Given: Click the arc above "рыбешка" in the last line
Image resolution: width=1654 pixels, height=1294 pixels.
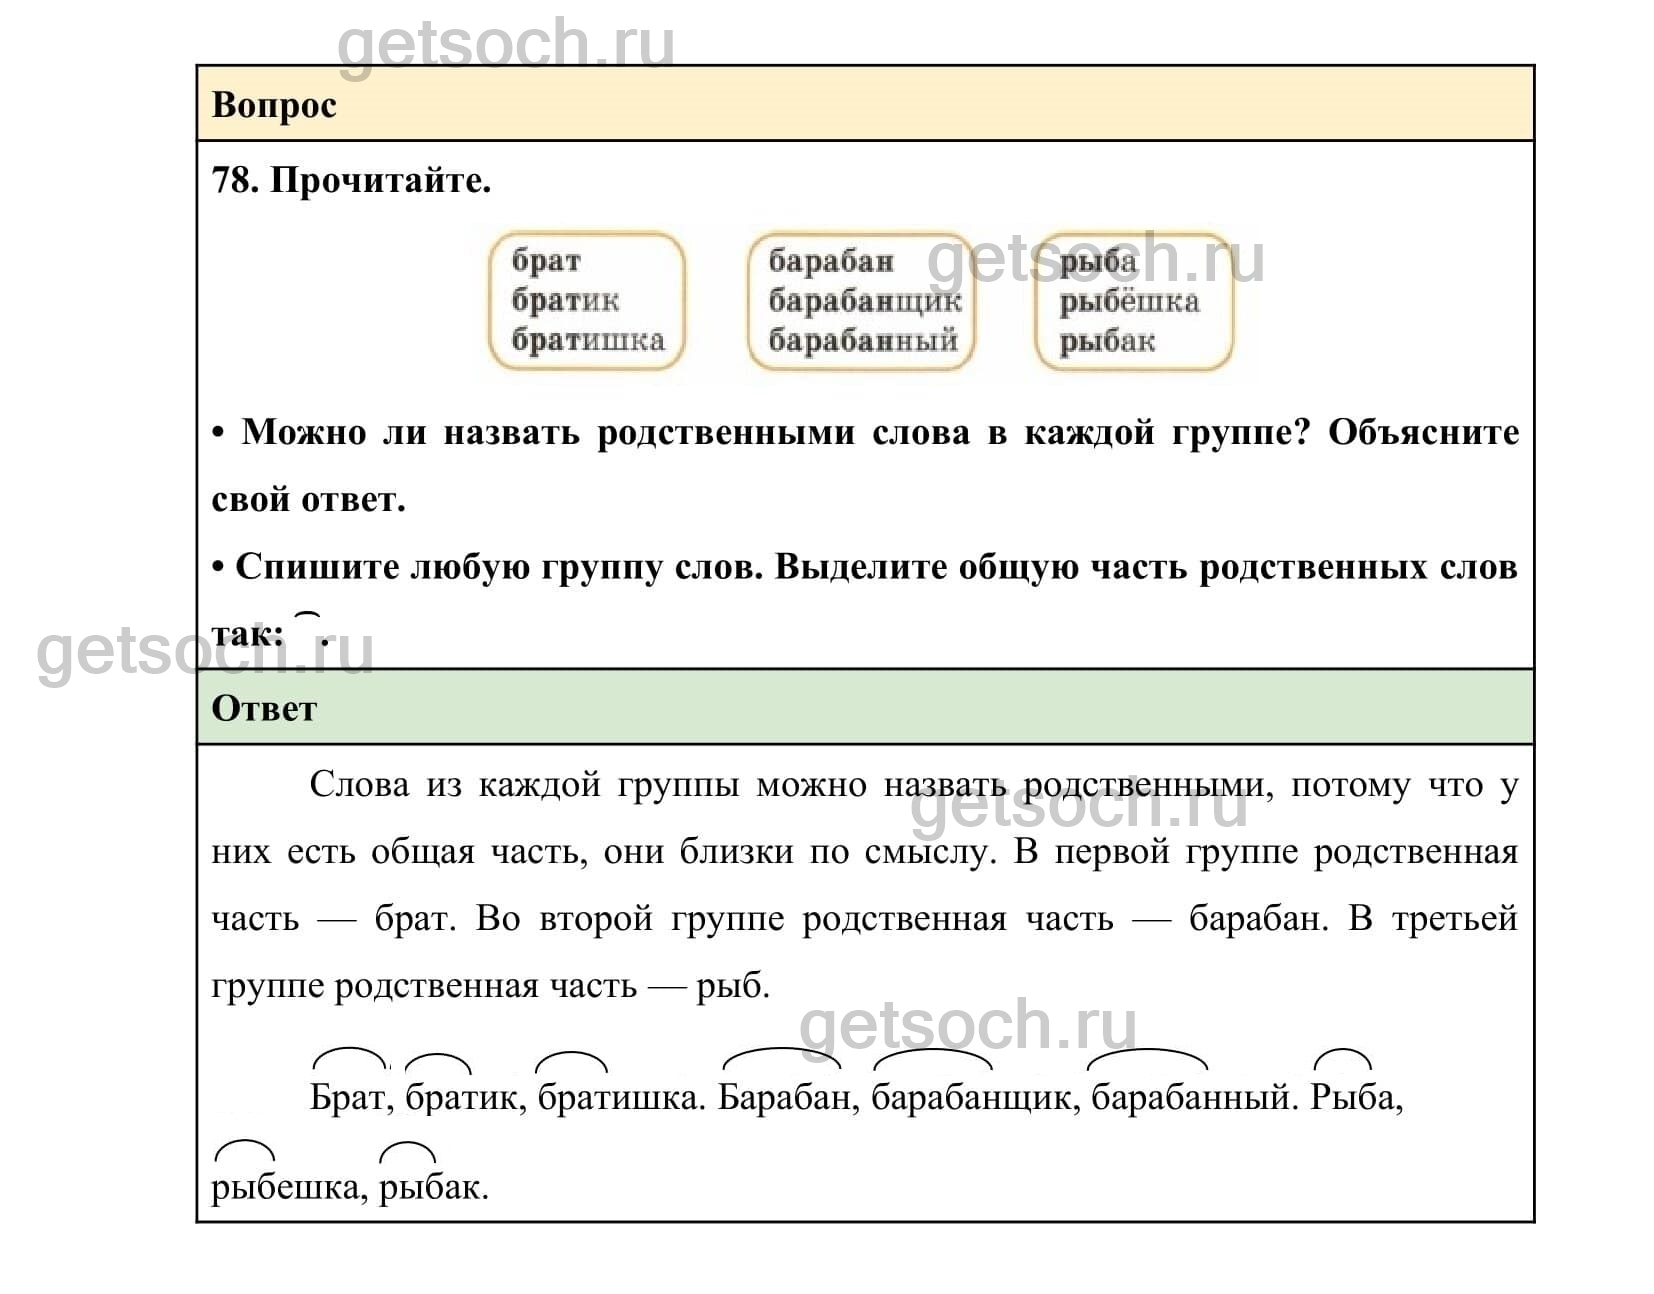Looking at the screenshot, I should point(244,1149).
